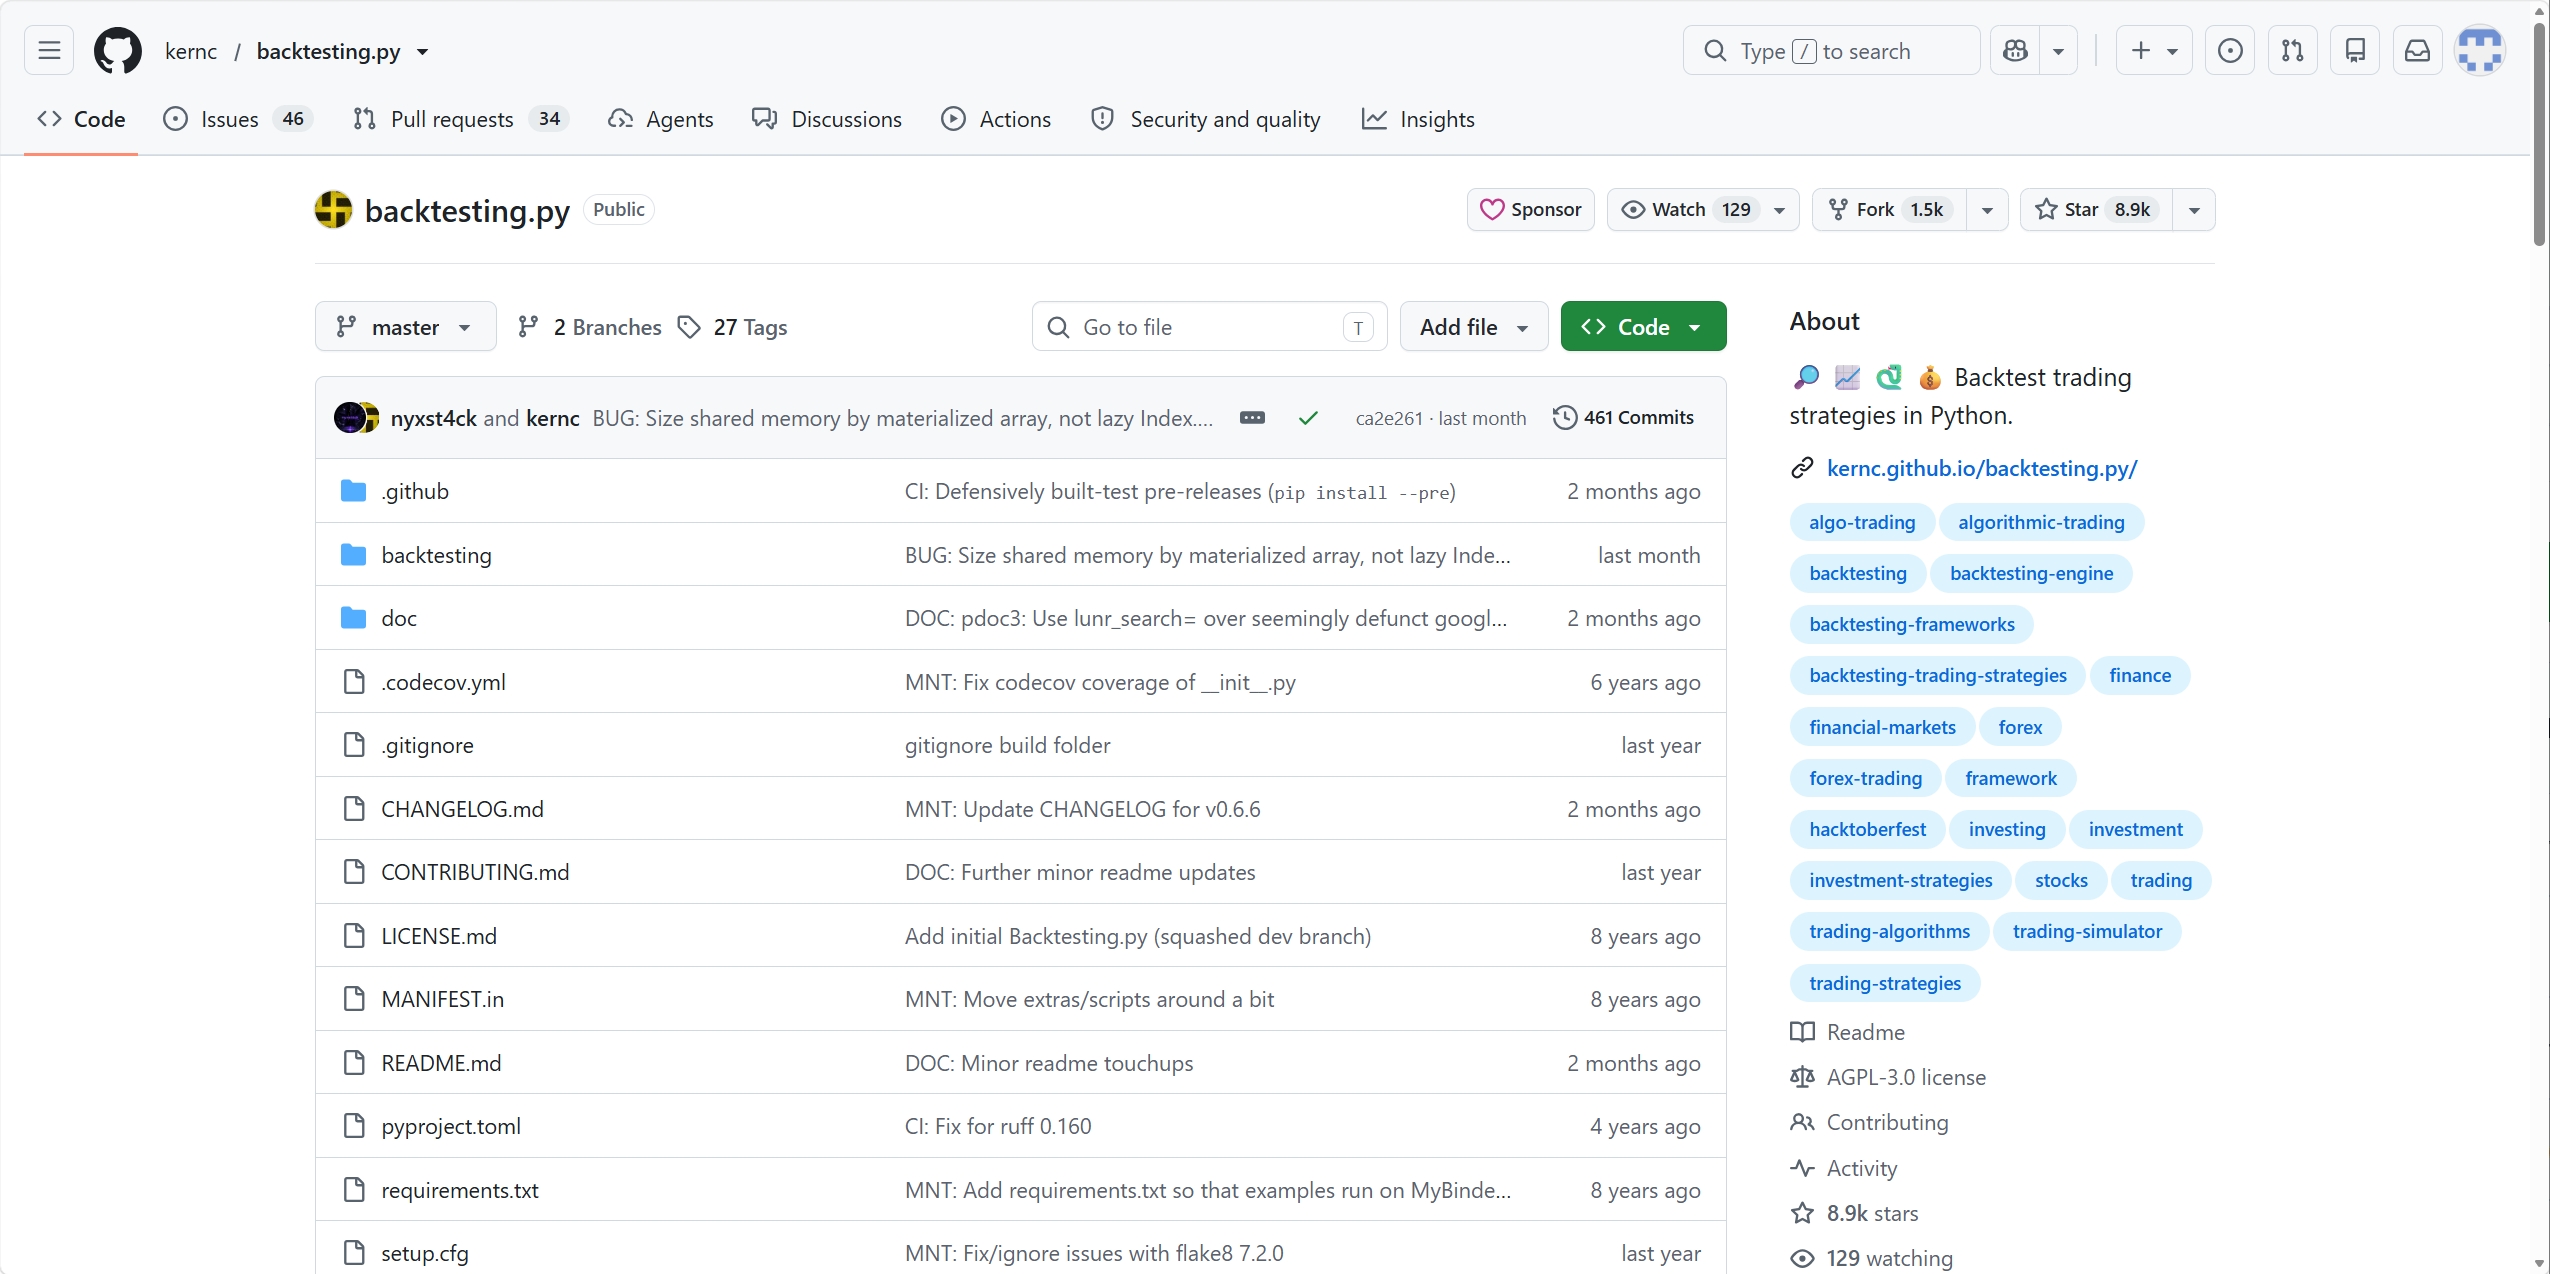The width and height of the screenshot is (2550, 1274).
Task: Click the AGPL-3.0 license scales icon
Action: click(1802, 1077)
